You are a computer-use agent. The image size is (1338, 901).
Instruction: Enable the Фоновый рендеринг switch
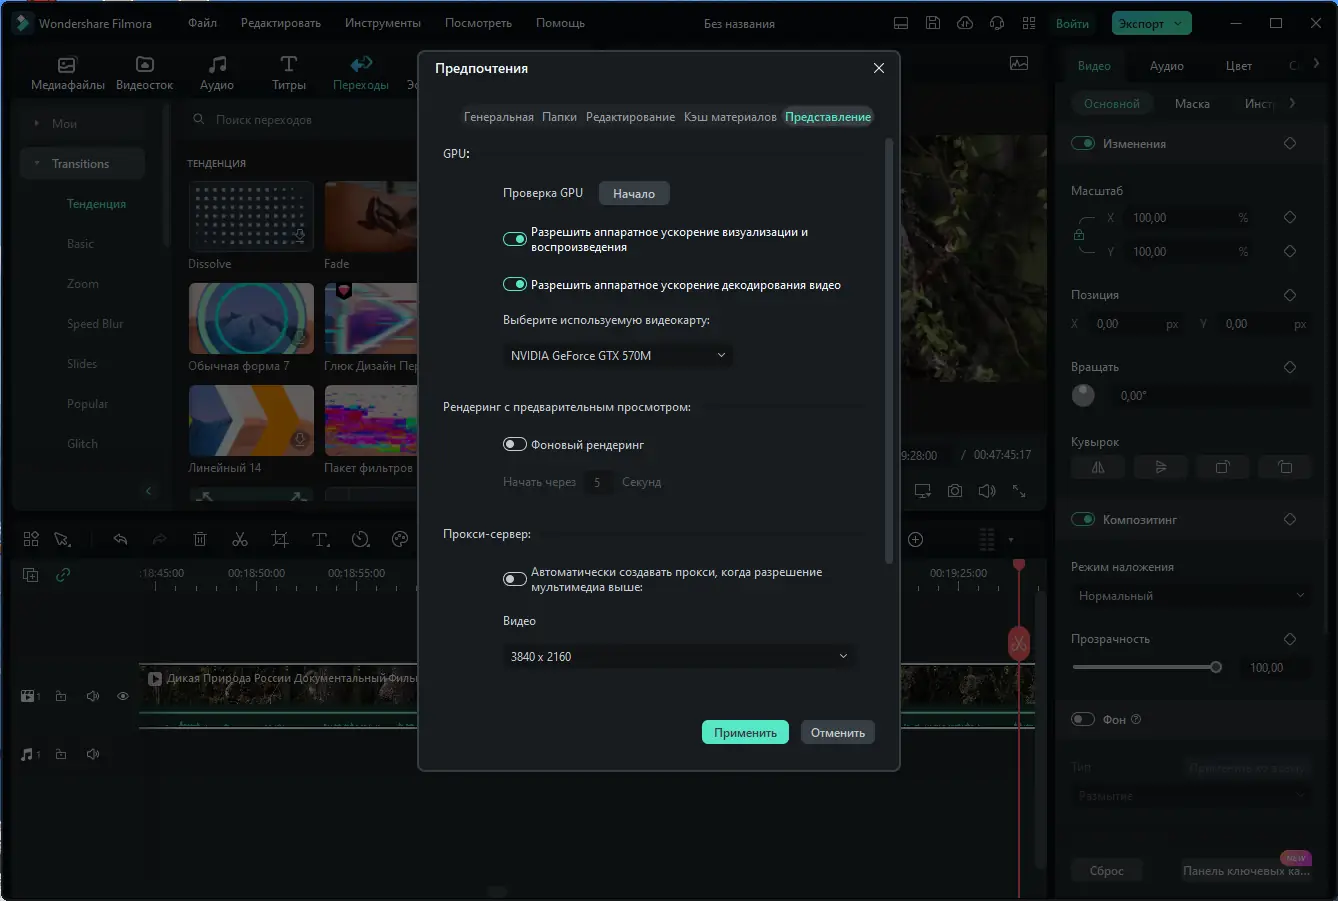515,444
